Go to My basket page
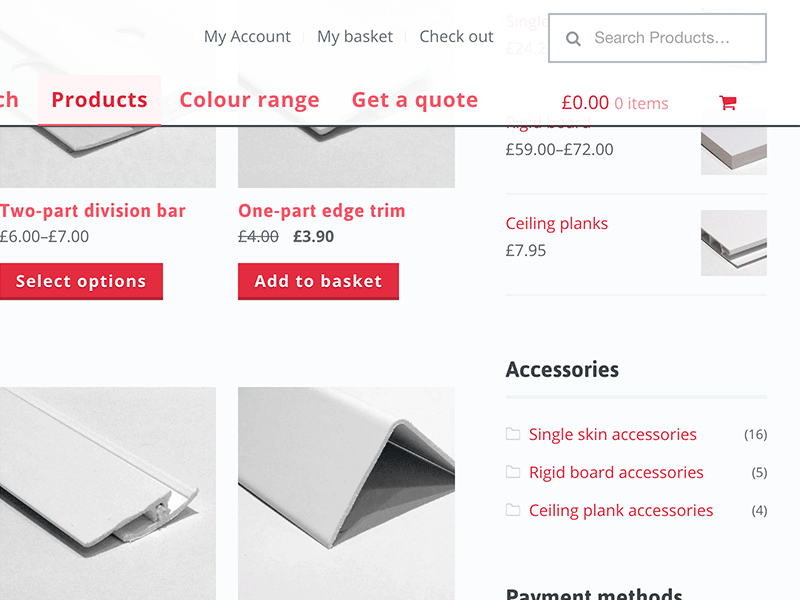The image size is (800, 600). (x=355, y=37)
